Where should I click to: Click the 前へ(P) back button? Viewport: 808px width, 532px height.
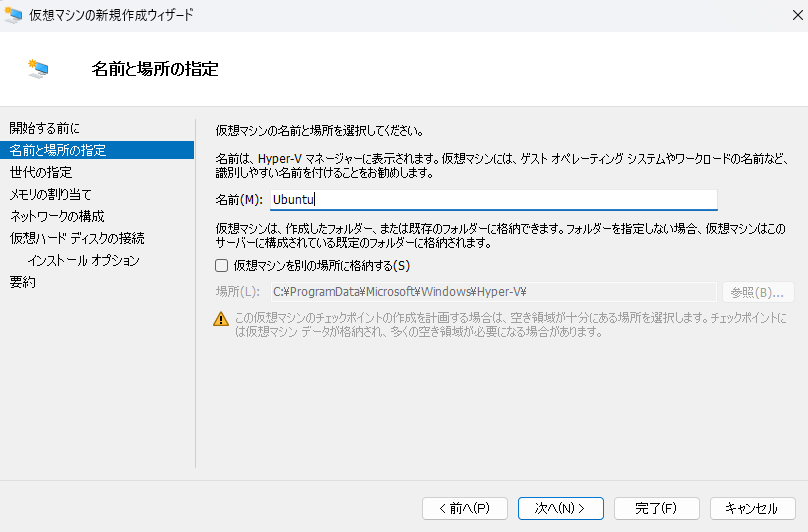pos(465,508)
